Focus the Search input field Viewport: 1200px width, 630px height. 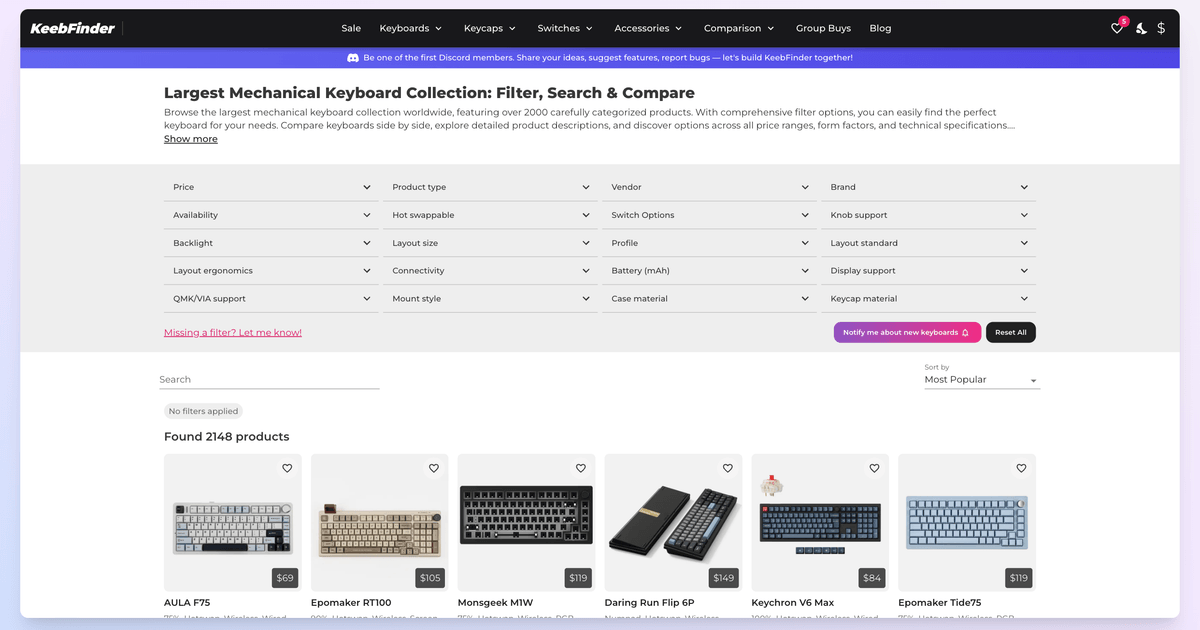click(270, 380)
